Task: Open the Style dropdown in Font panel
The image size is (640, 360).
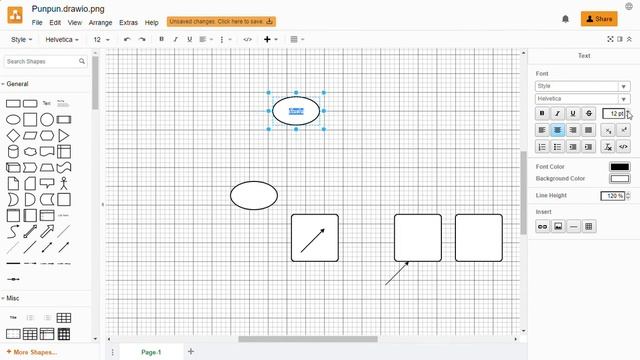Action: click(582, 86)
